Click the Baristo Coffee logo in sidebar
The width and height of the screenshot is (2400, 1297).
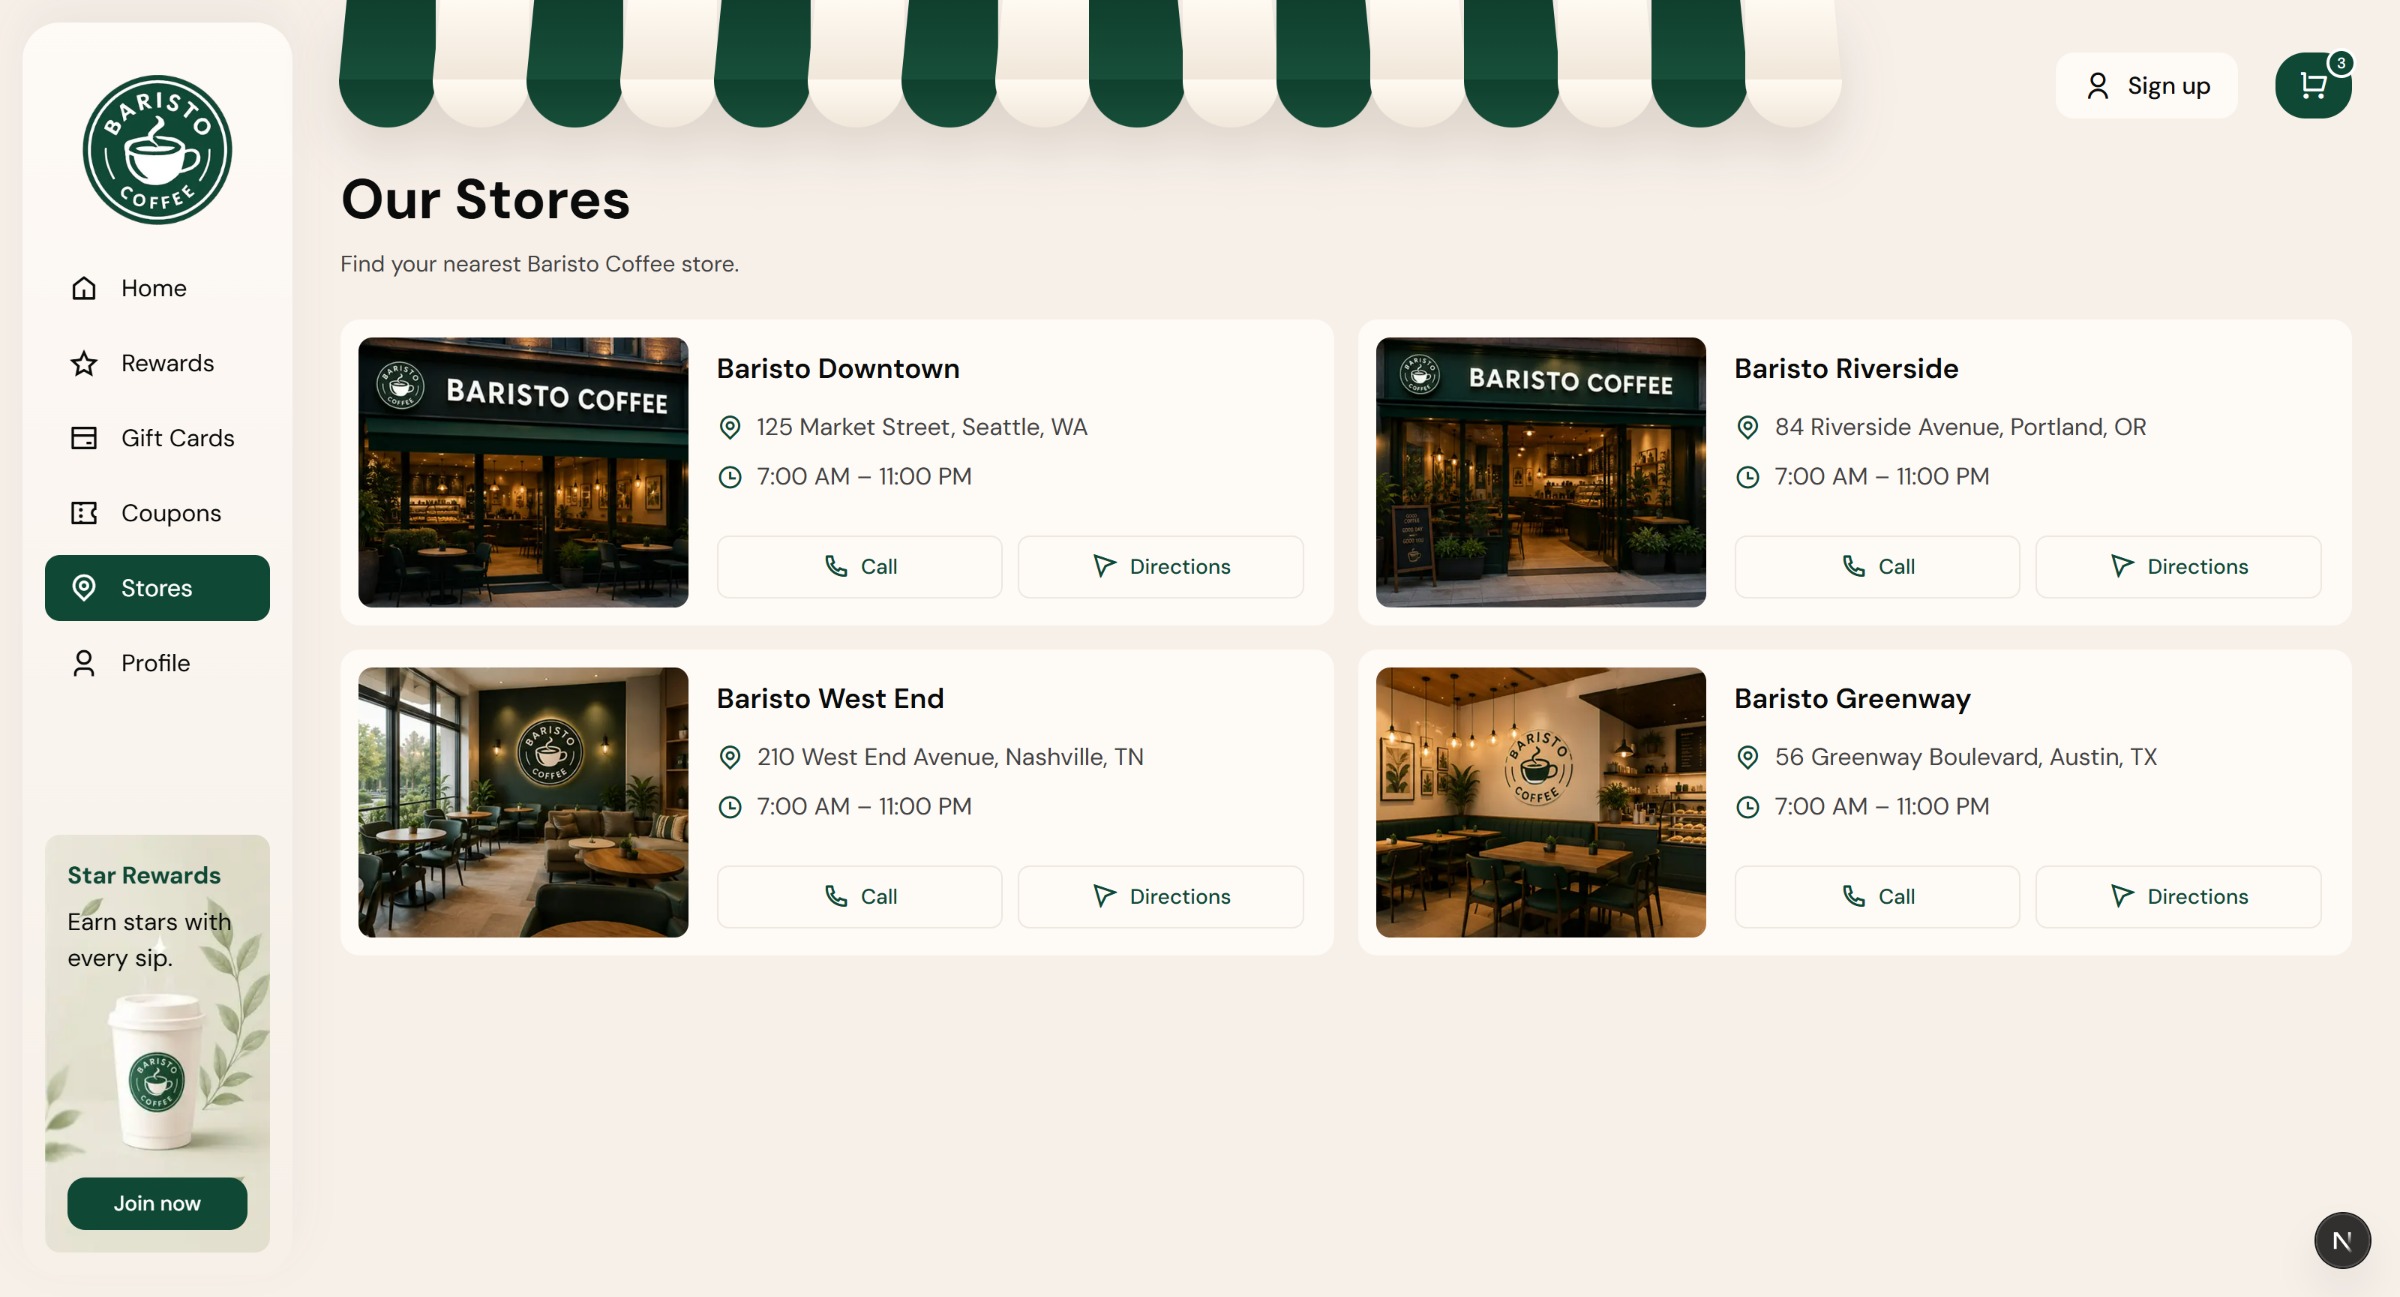coord(157,150)
